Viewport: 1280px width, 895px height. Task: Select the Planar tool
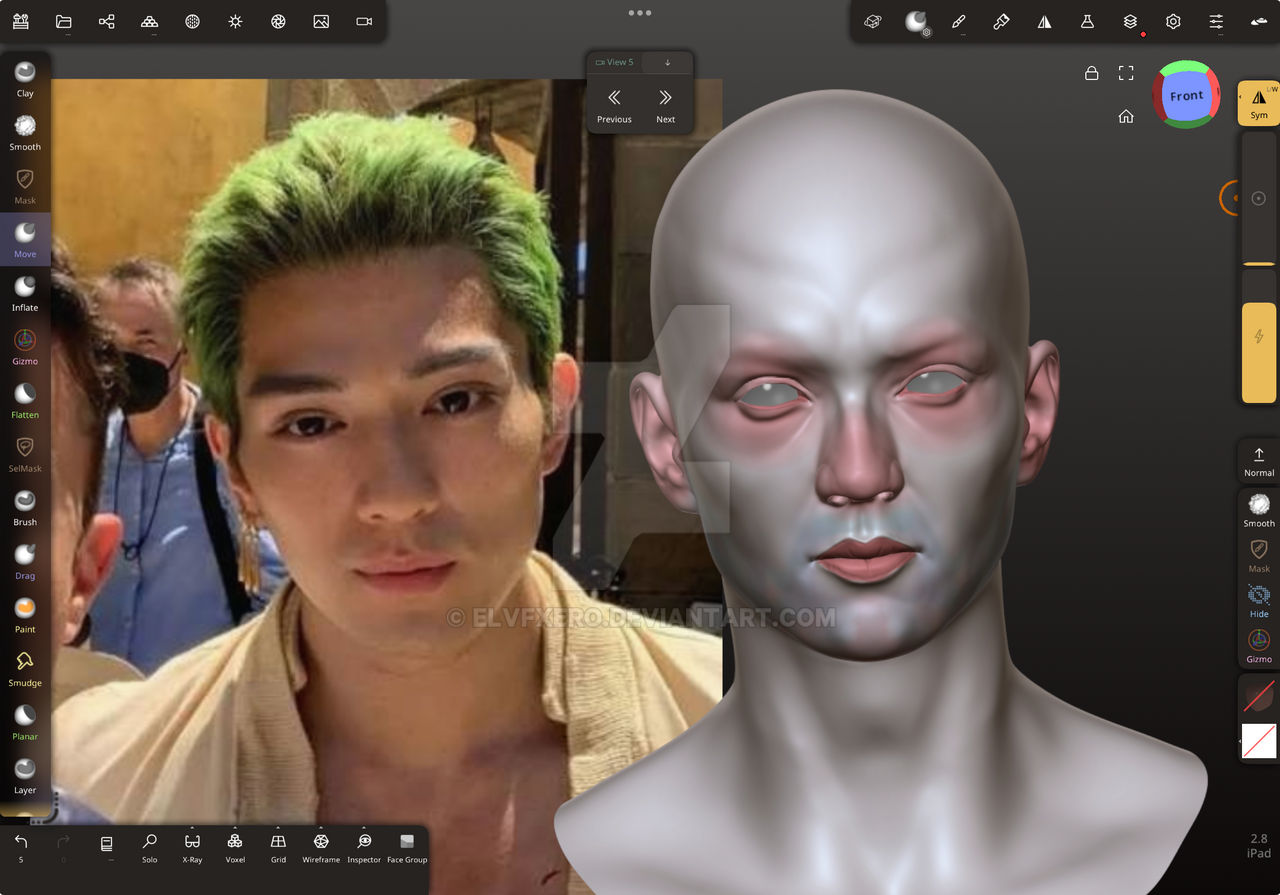[25, 722]
